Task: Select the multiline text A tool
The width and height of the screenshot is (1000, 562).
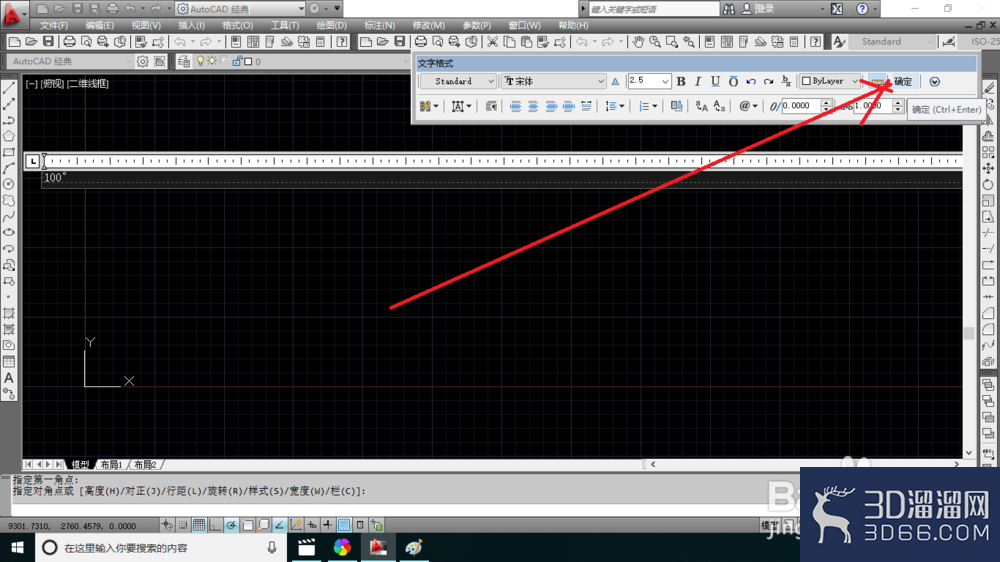Action: pos(9,378)
